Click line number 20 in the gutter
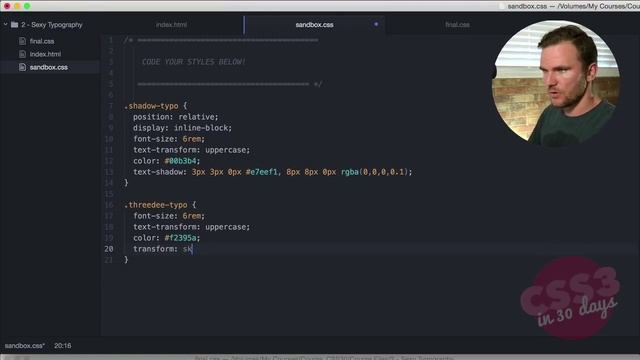The height and width of the screenshot is (360, 640). click(x=109, y=249)
